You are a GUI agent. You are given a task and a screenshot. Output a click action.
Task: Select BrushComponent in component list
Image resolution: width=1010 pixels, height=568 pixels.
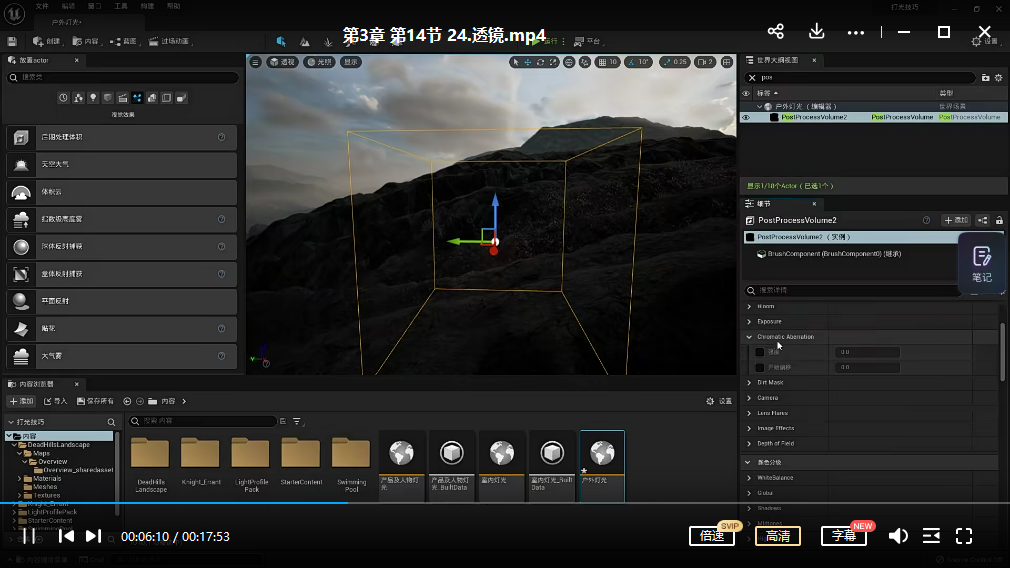pos(834,254)
